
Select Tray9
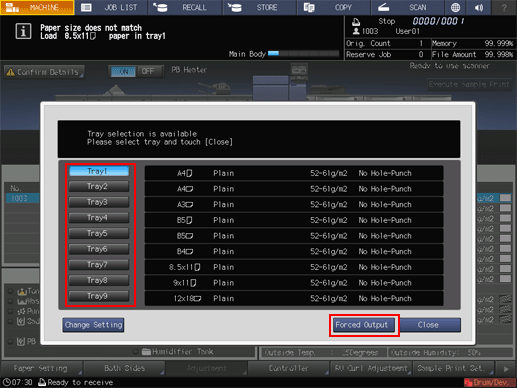[x=99, y=296]
